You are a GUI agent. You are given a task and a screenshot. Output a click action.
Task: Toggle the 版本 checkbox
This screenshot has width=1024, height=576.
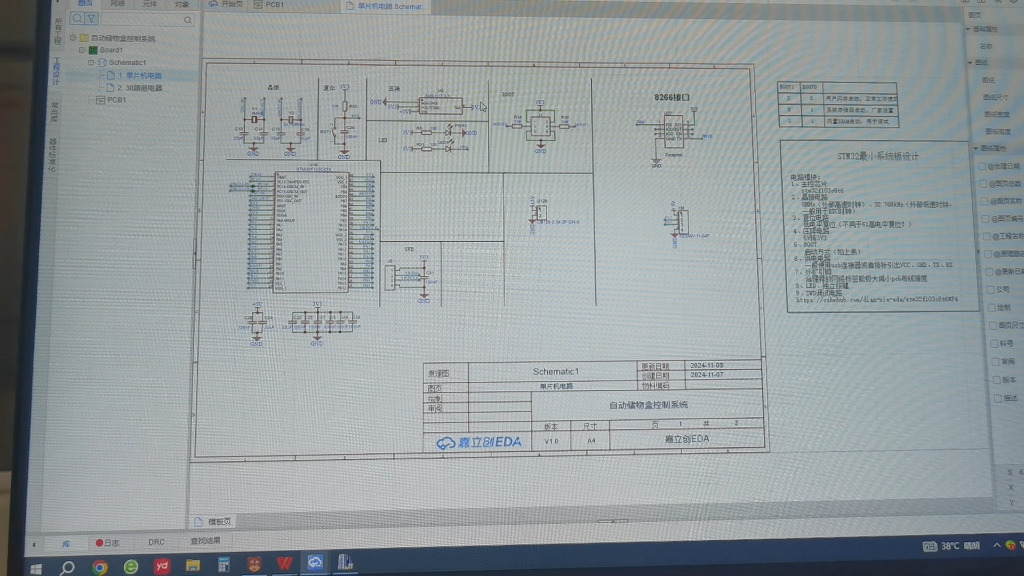pos(997,379)
